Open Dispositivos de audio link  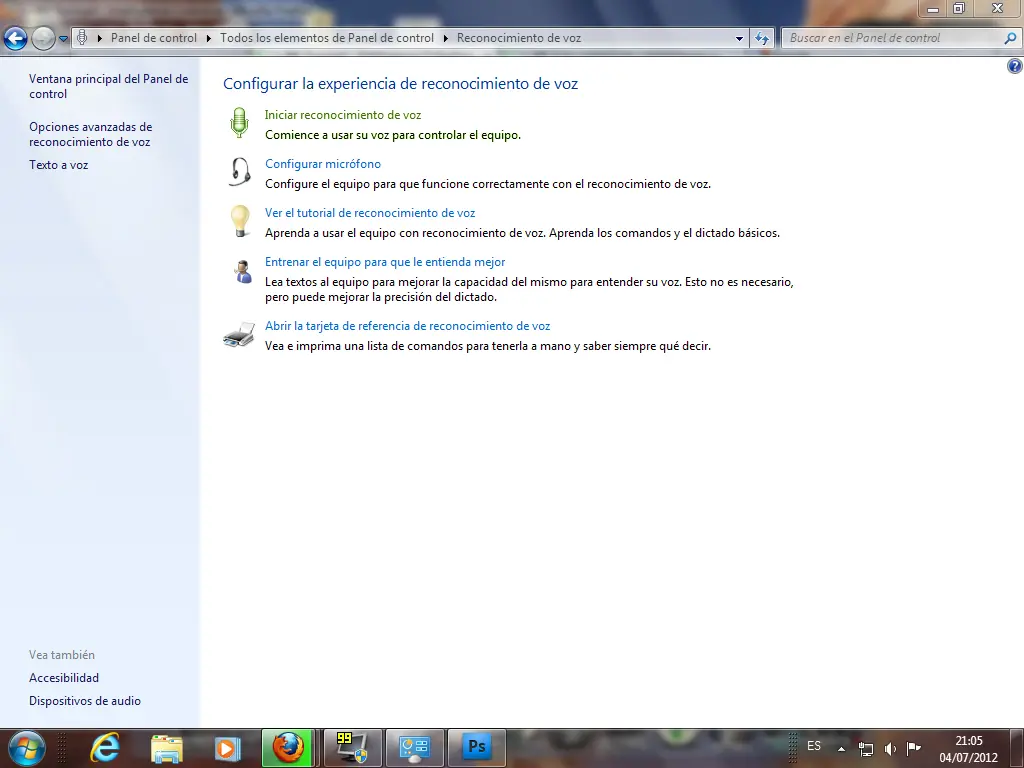click(85, 701)
